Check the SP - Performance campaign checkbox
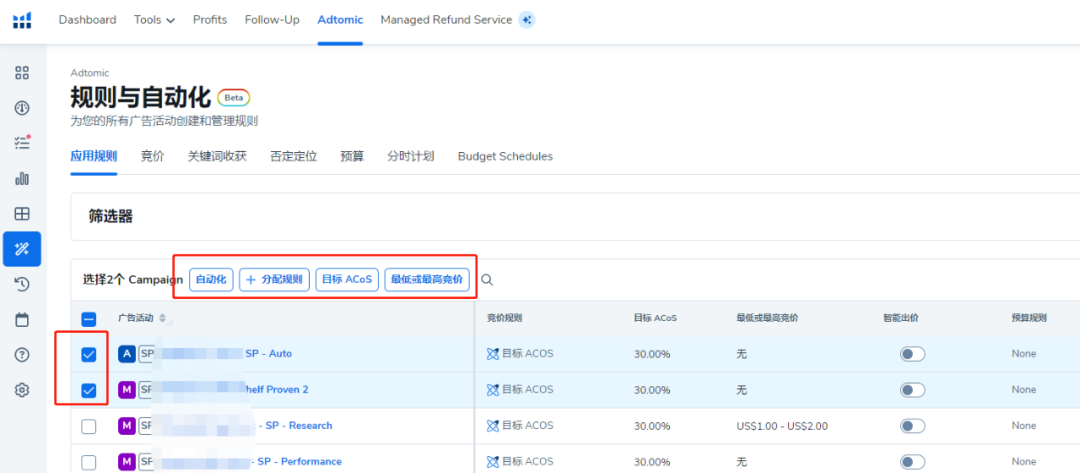The image size is (1080, 473). [89, 462]
